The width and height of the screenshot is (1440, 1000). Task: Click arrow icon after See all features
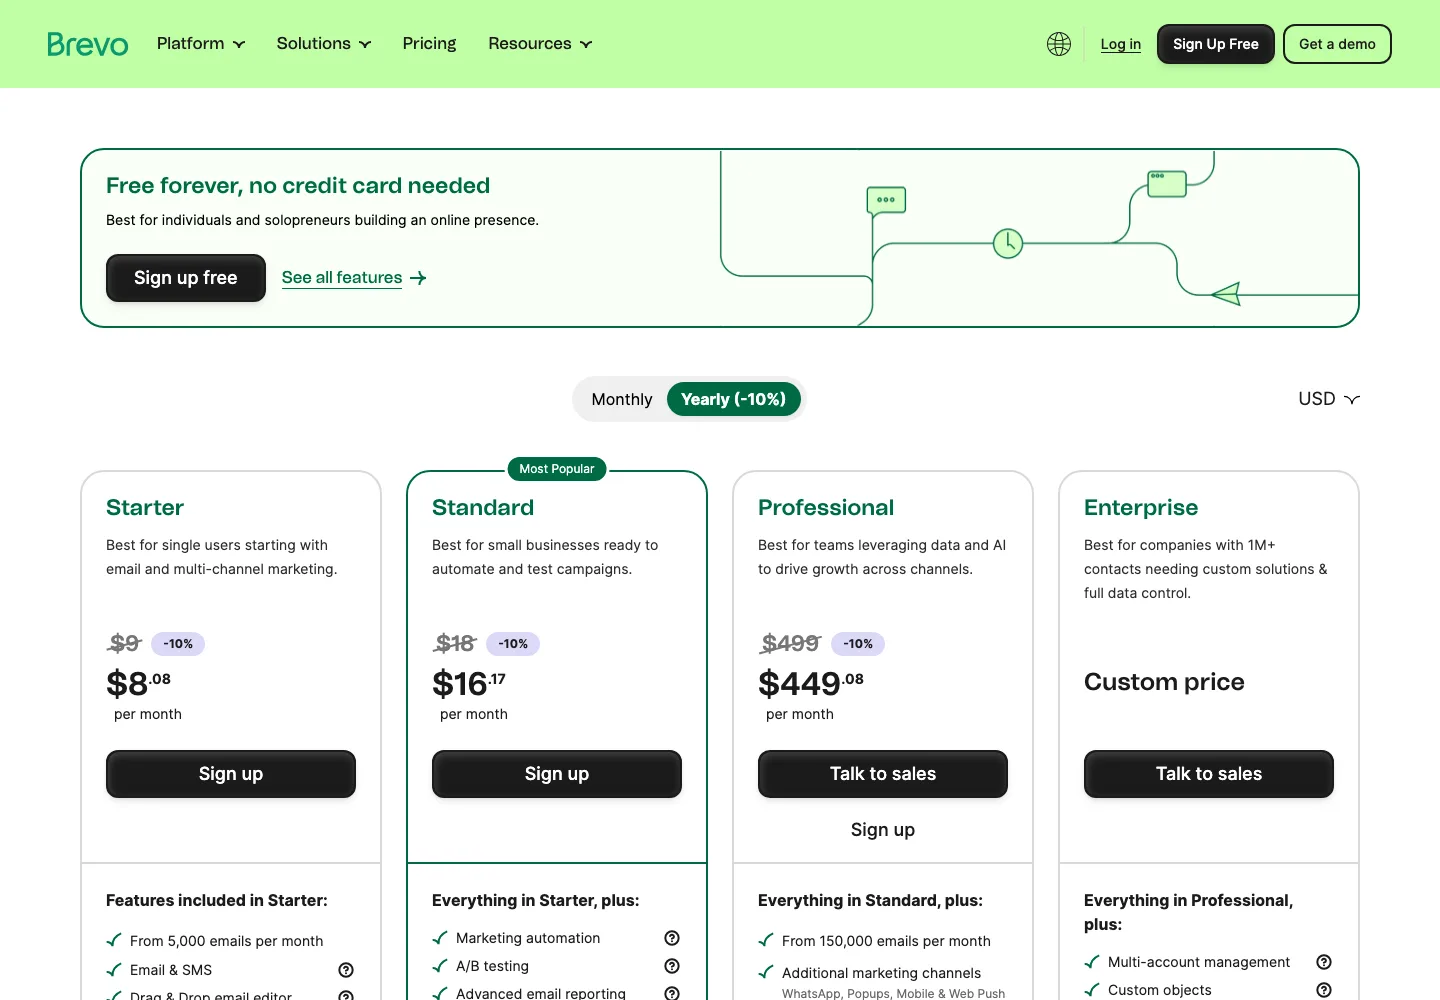coord(418,278)
